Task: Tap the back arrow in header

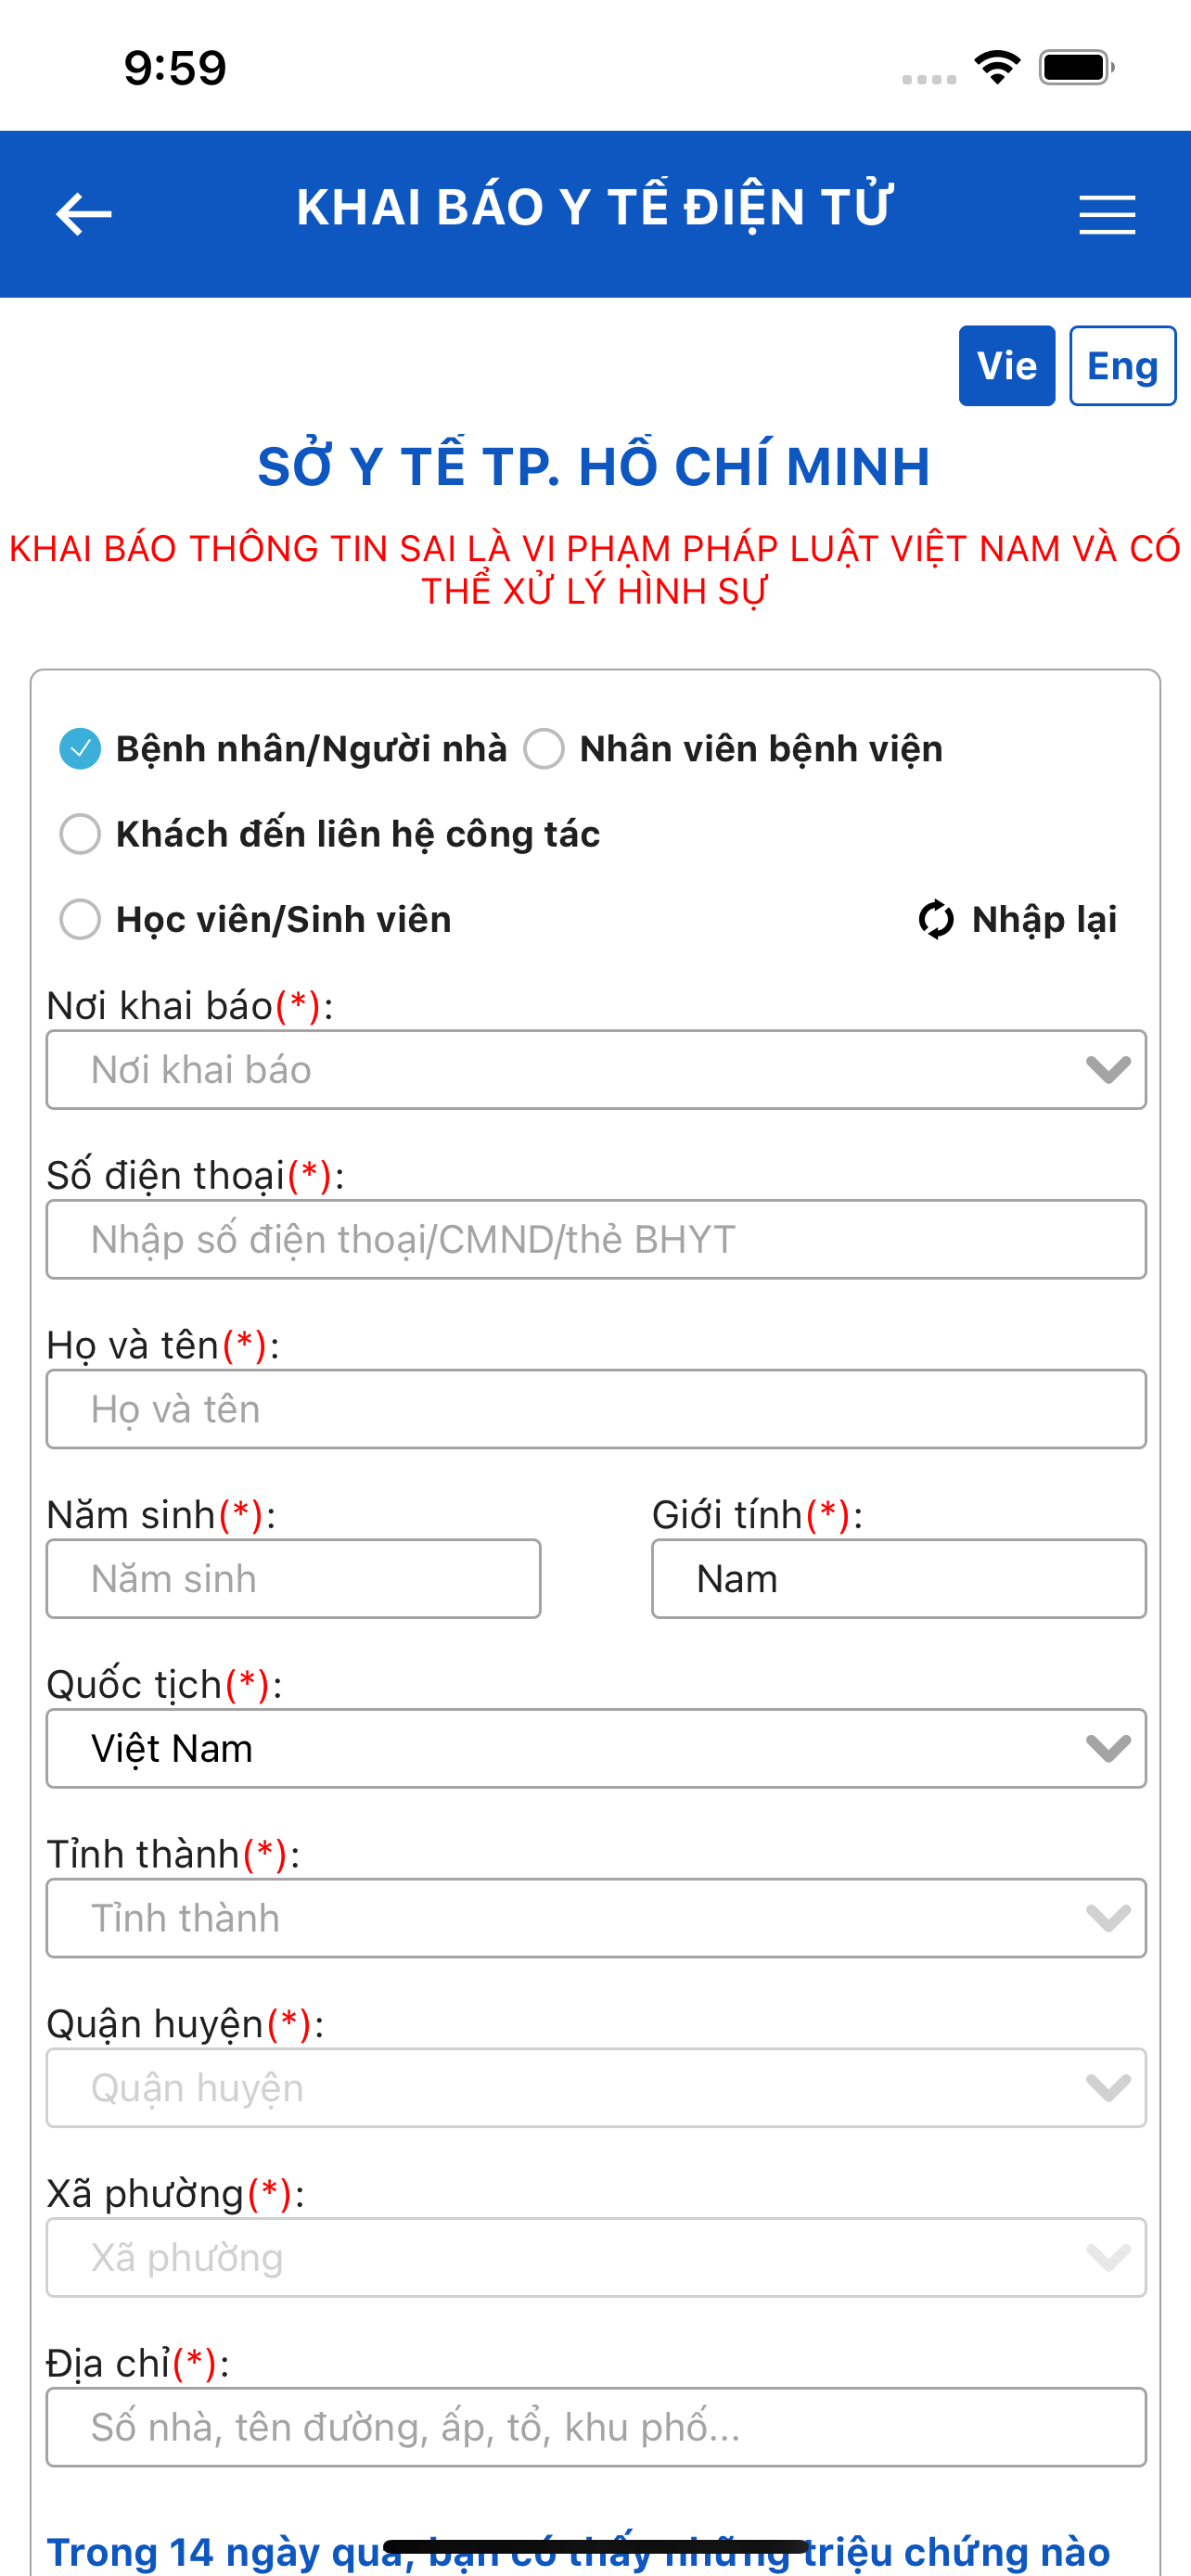Action: (x=83, y=214)
